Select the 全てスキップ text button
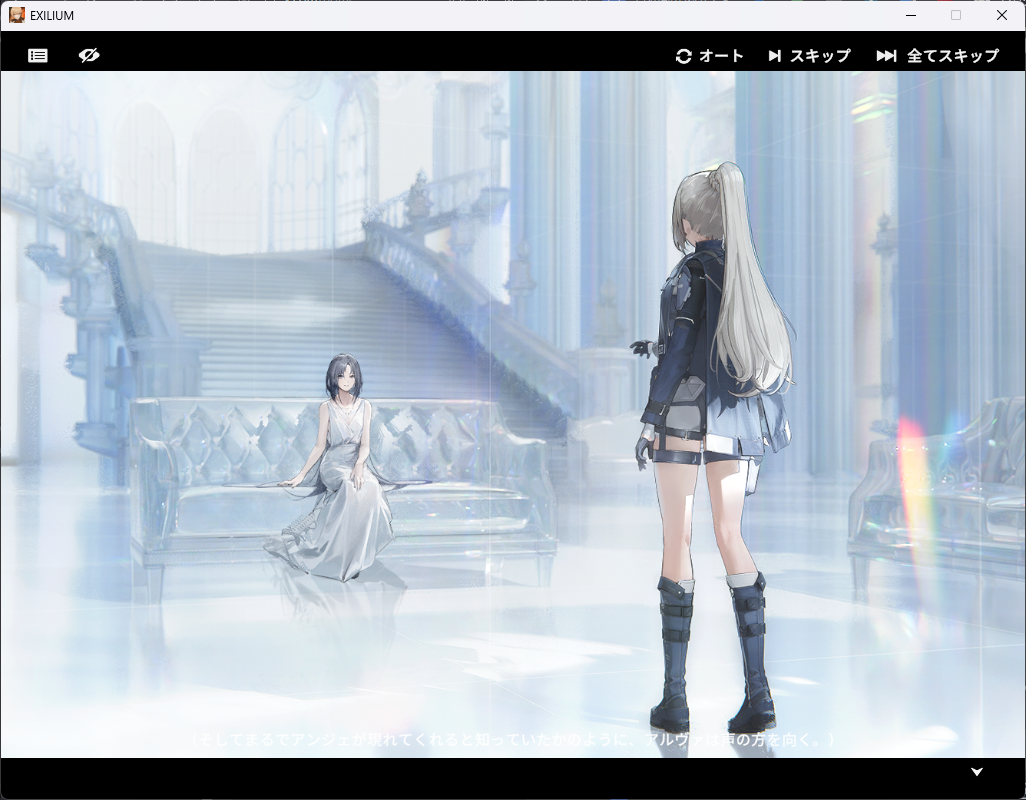The image size is (1026, 800). (x=952, y=56)
